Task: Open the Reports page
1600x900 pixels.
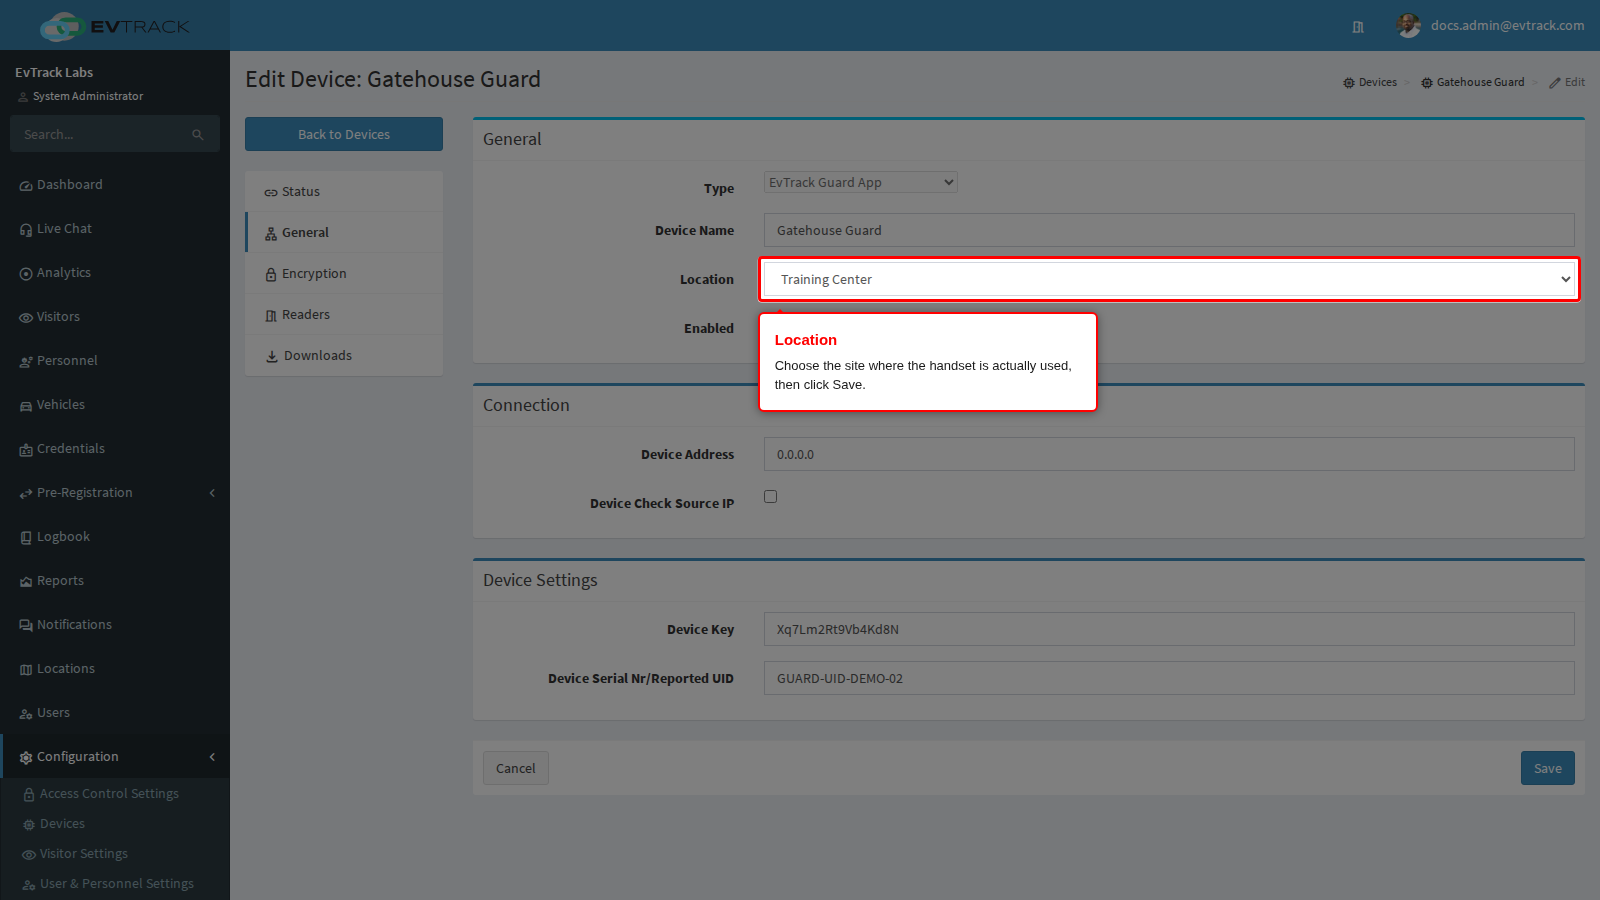Action: [x=115, y=581]
